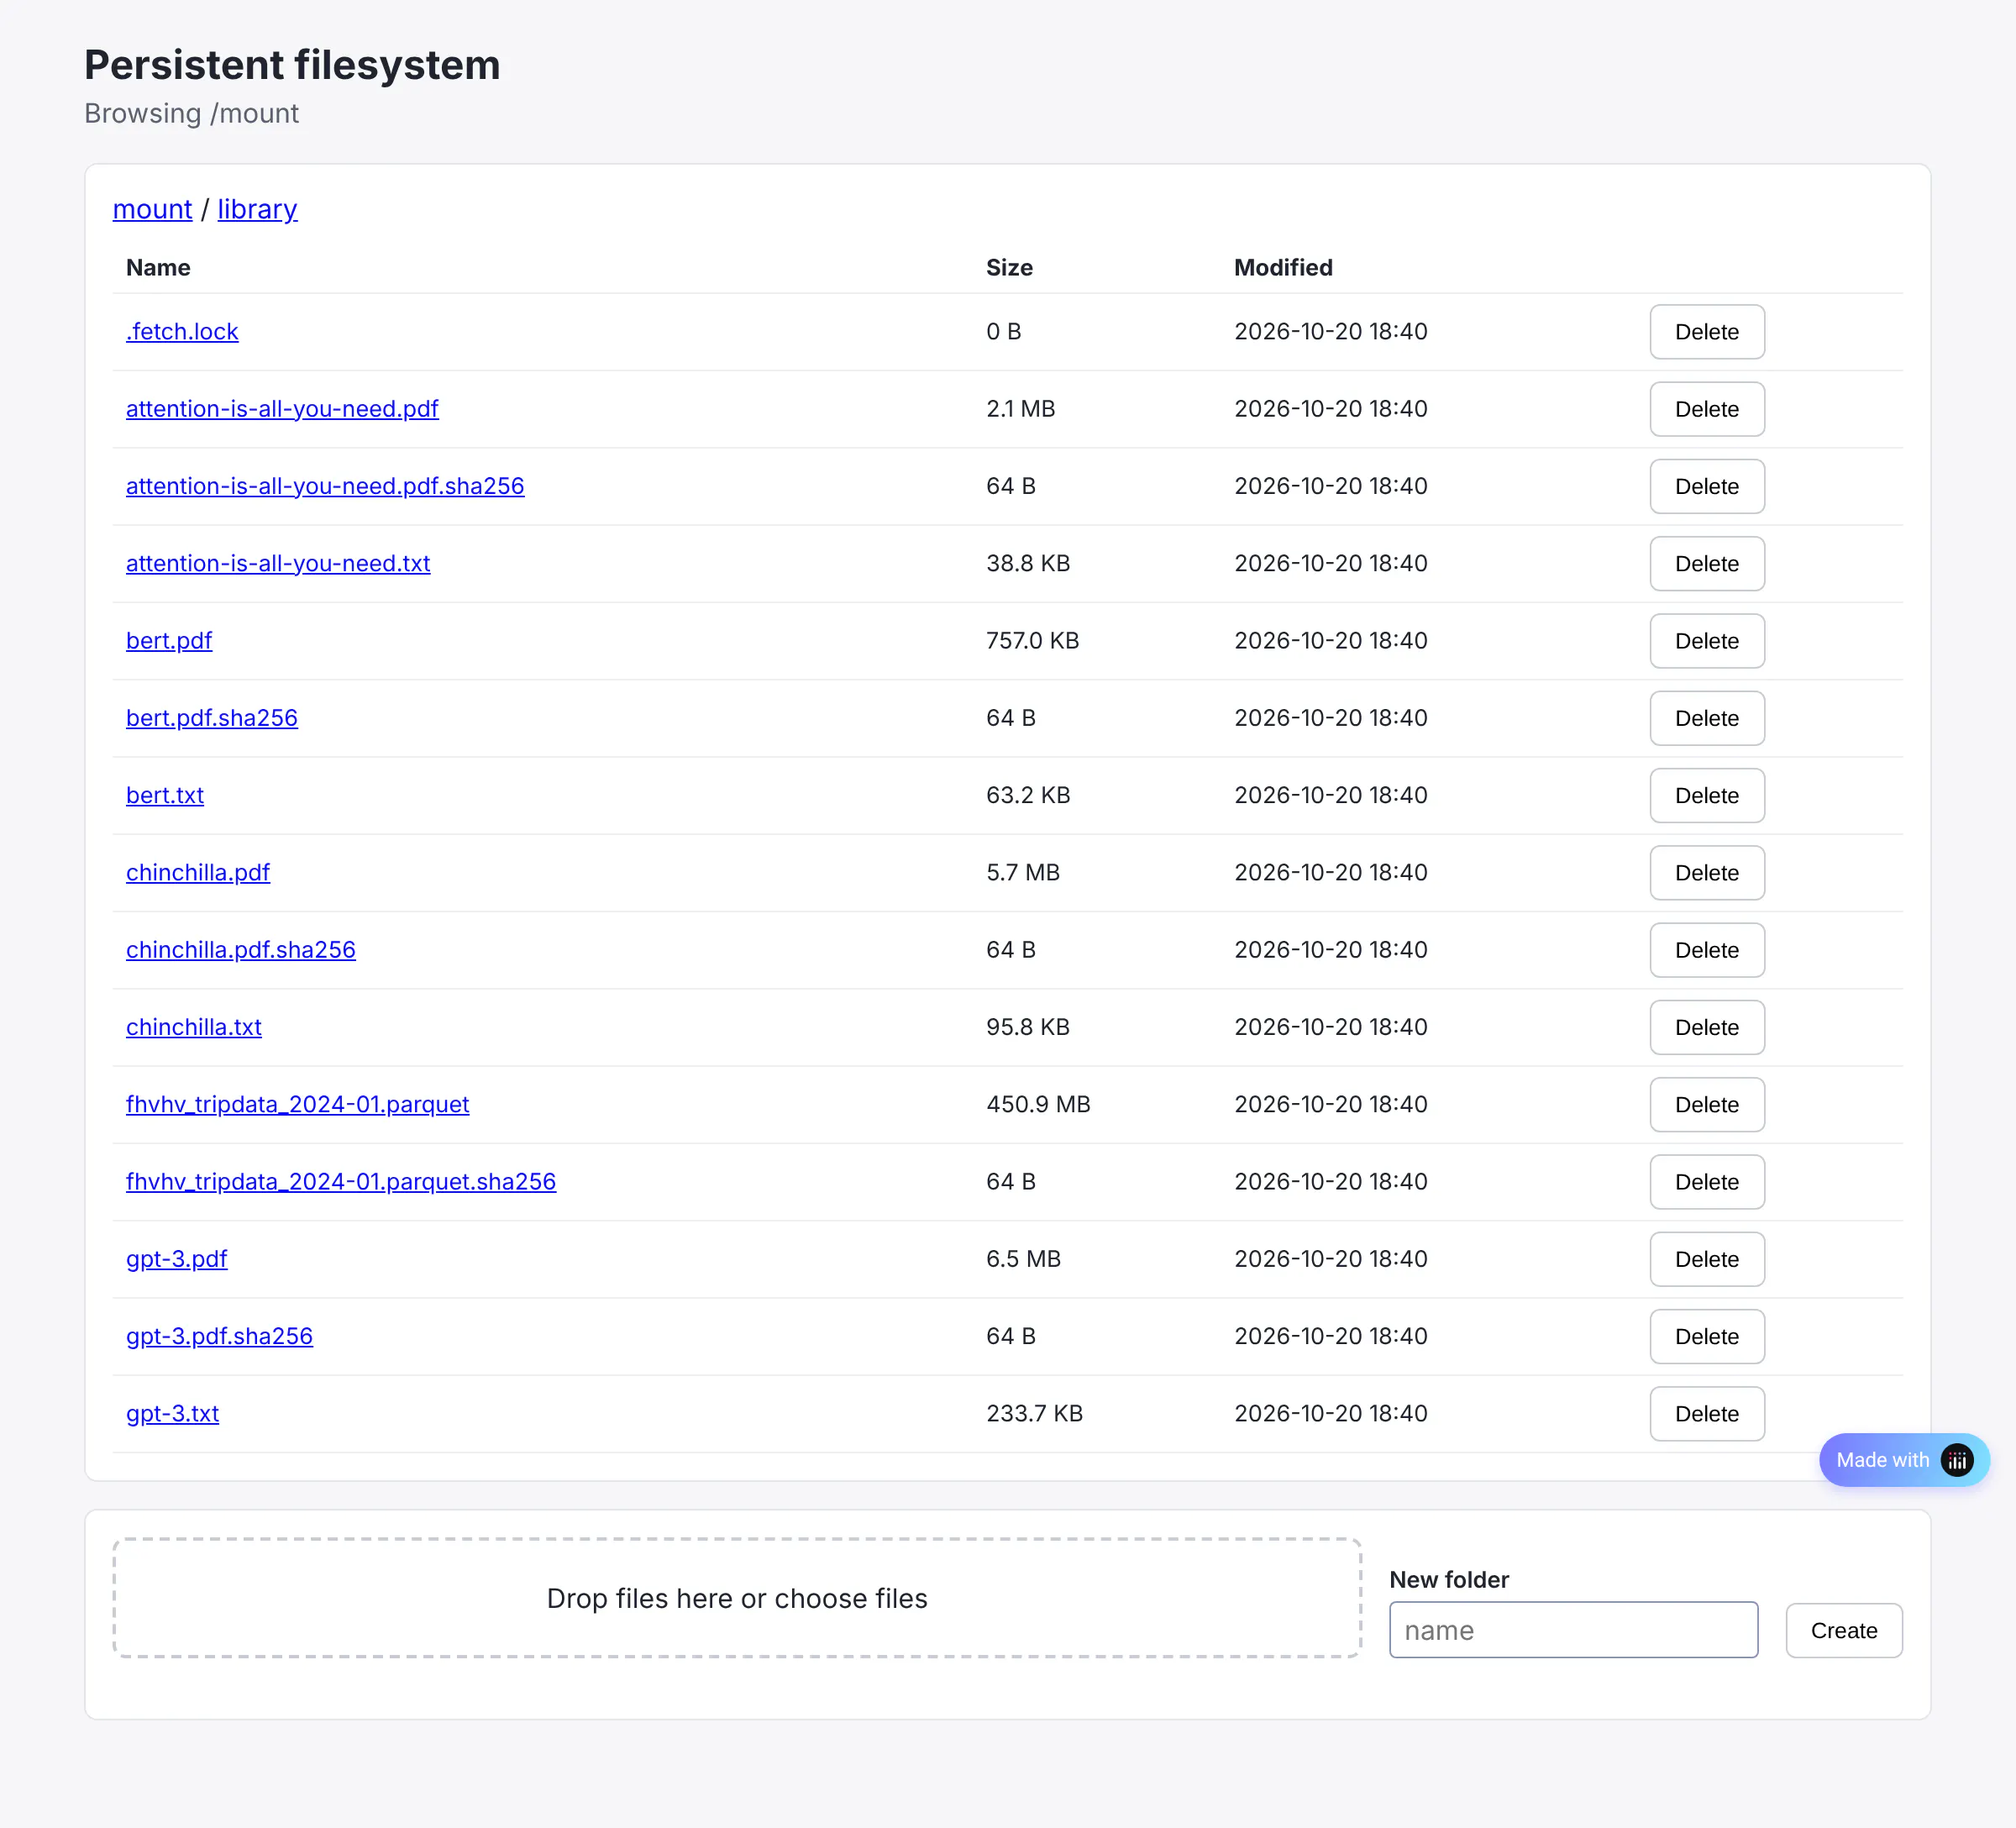2016x1828 pixels.
Task: Open chinchilla.pdf.sha256
Action: (x=241, y=950)
